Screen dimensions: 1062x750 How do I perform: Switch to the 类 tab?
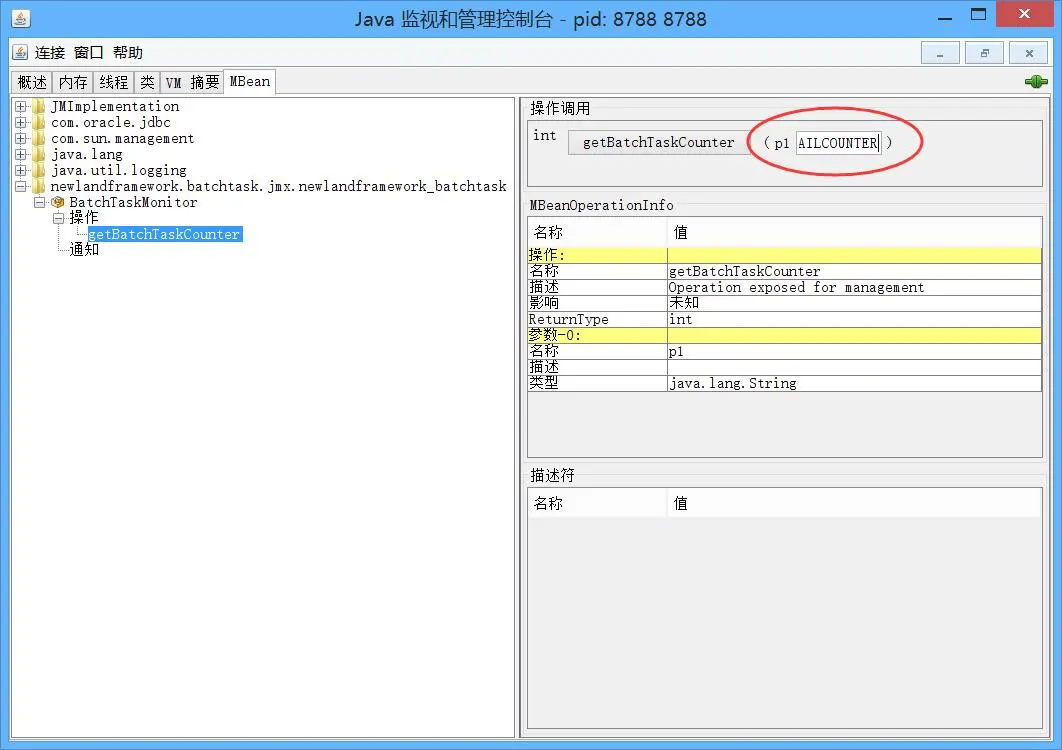(x=147, y=82)
